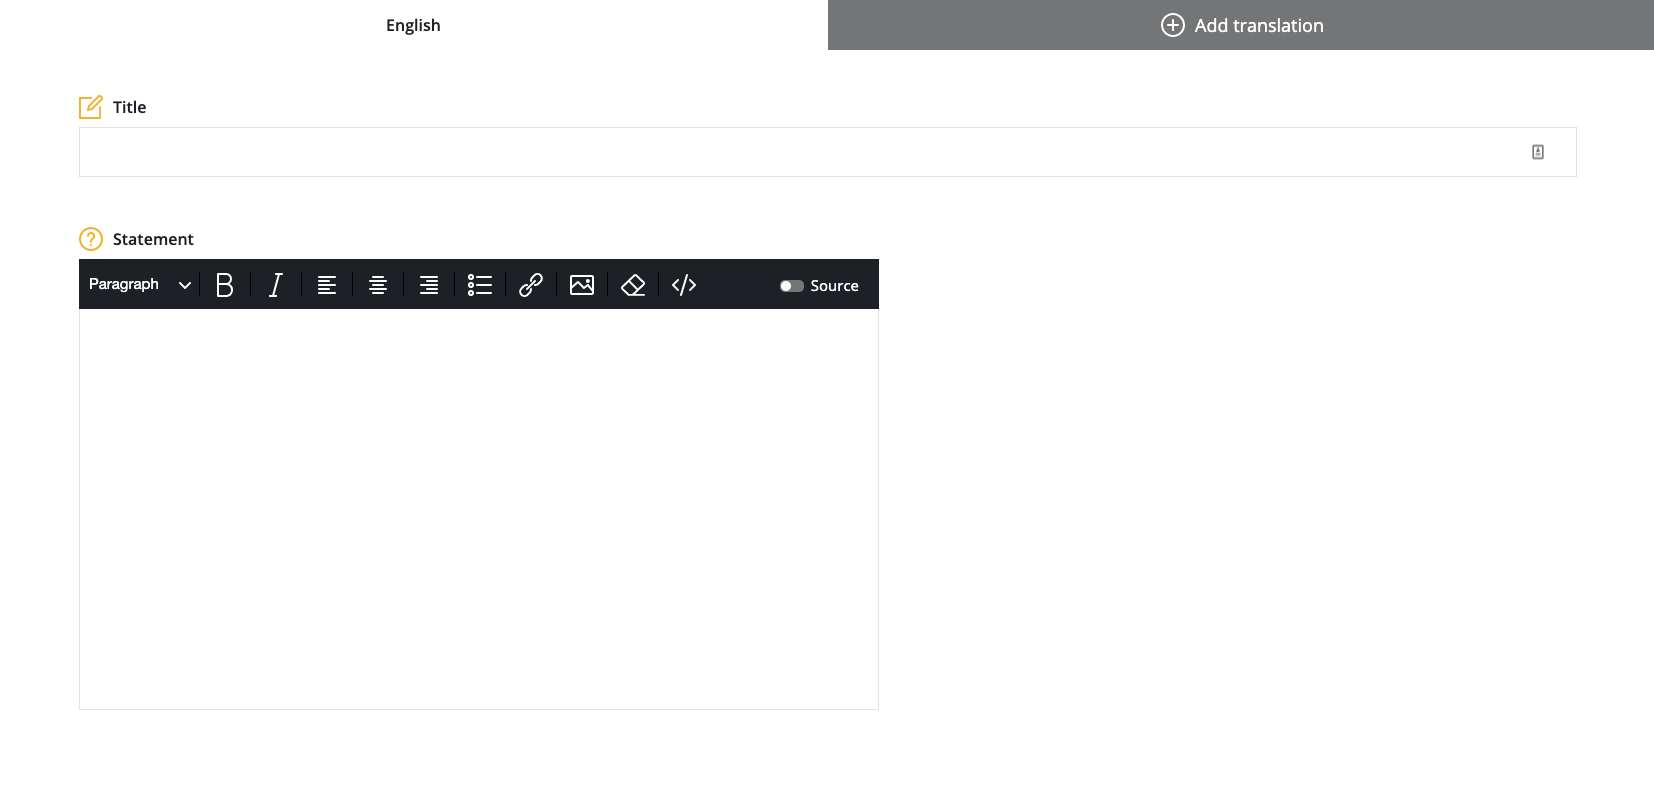Click the eraser clear formatting icon

point(633,285)
